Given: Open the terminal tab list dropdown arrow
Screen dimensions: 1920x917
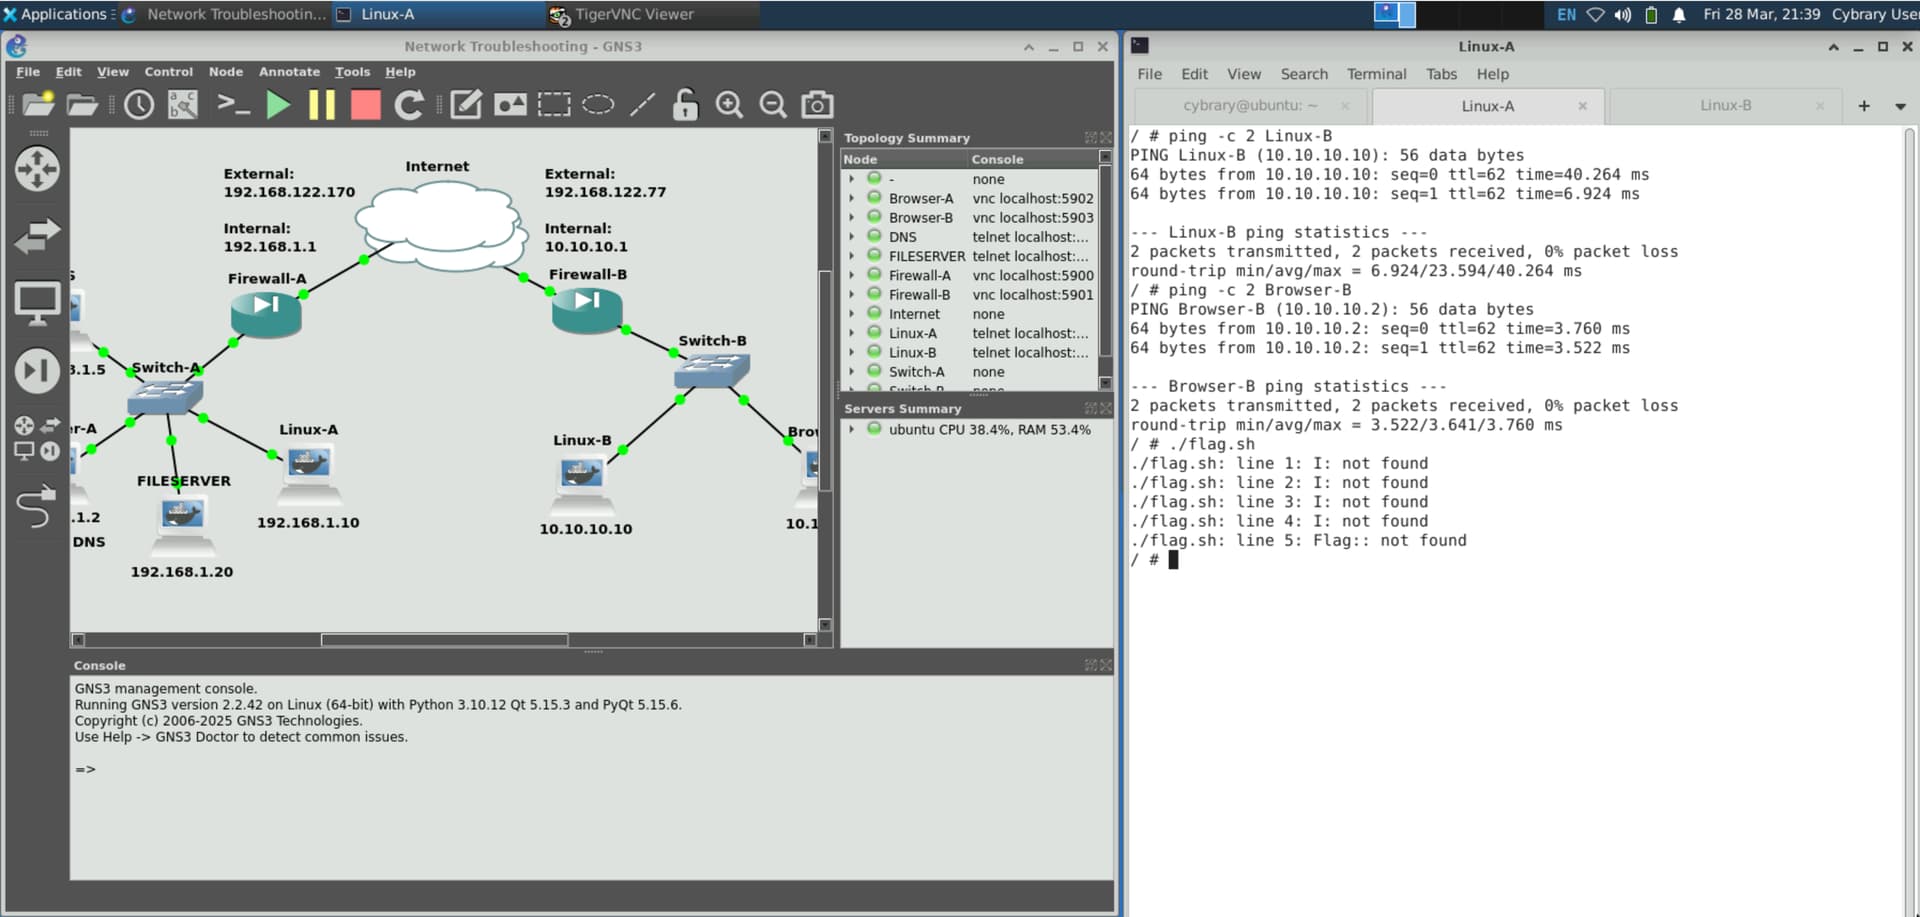Looking at the screenshot, I should [1900, 106].
